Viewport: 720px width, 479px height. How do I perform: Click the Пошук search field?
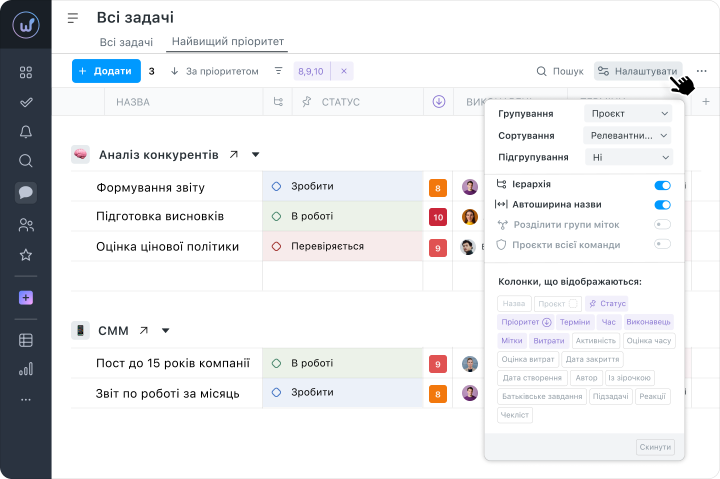[560, 71]
